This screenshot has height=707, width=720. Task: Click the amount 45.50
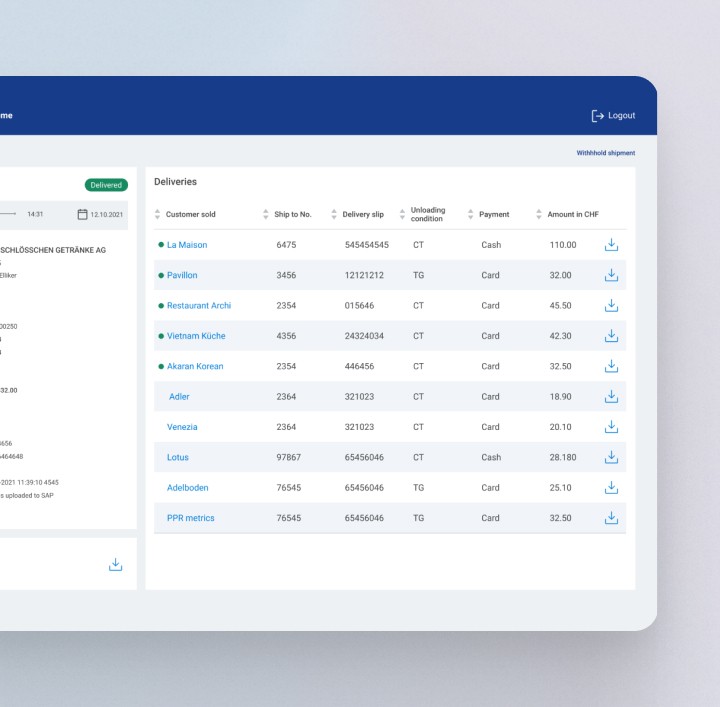561,305
